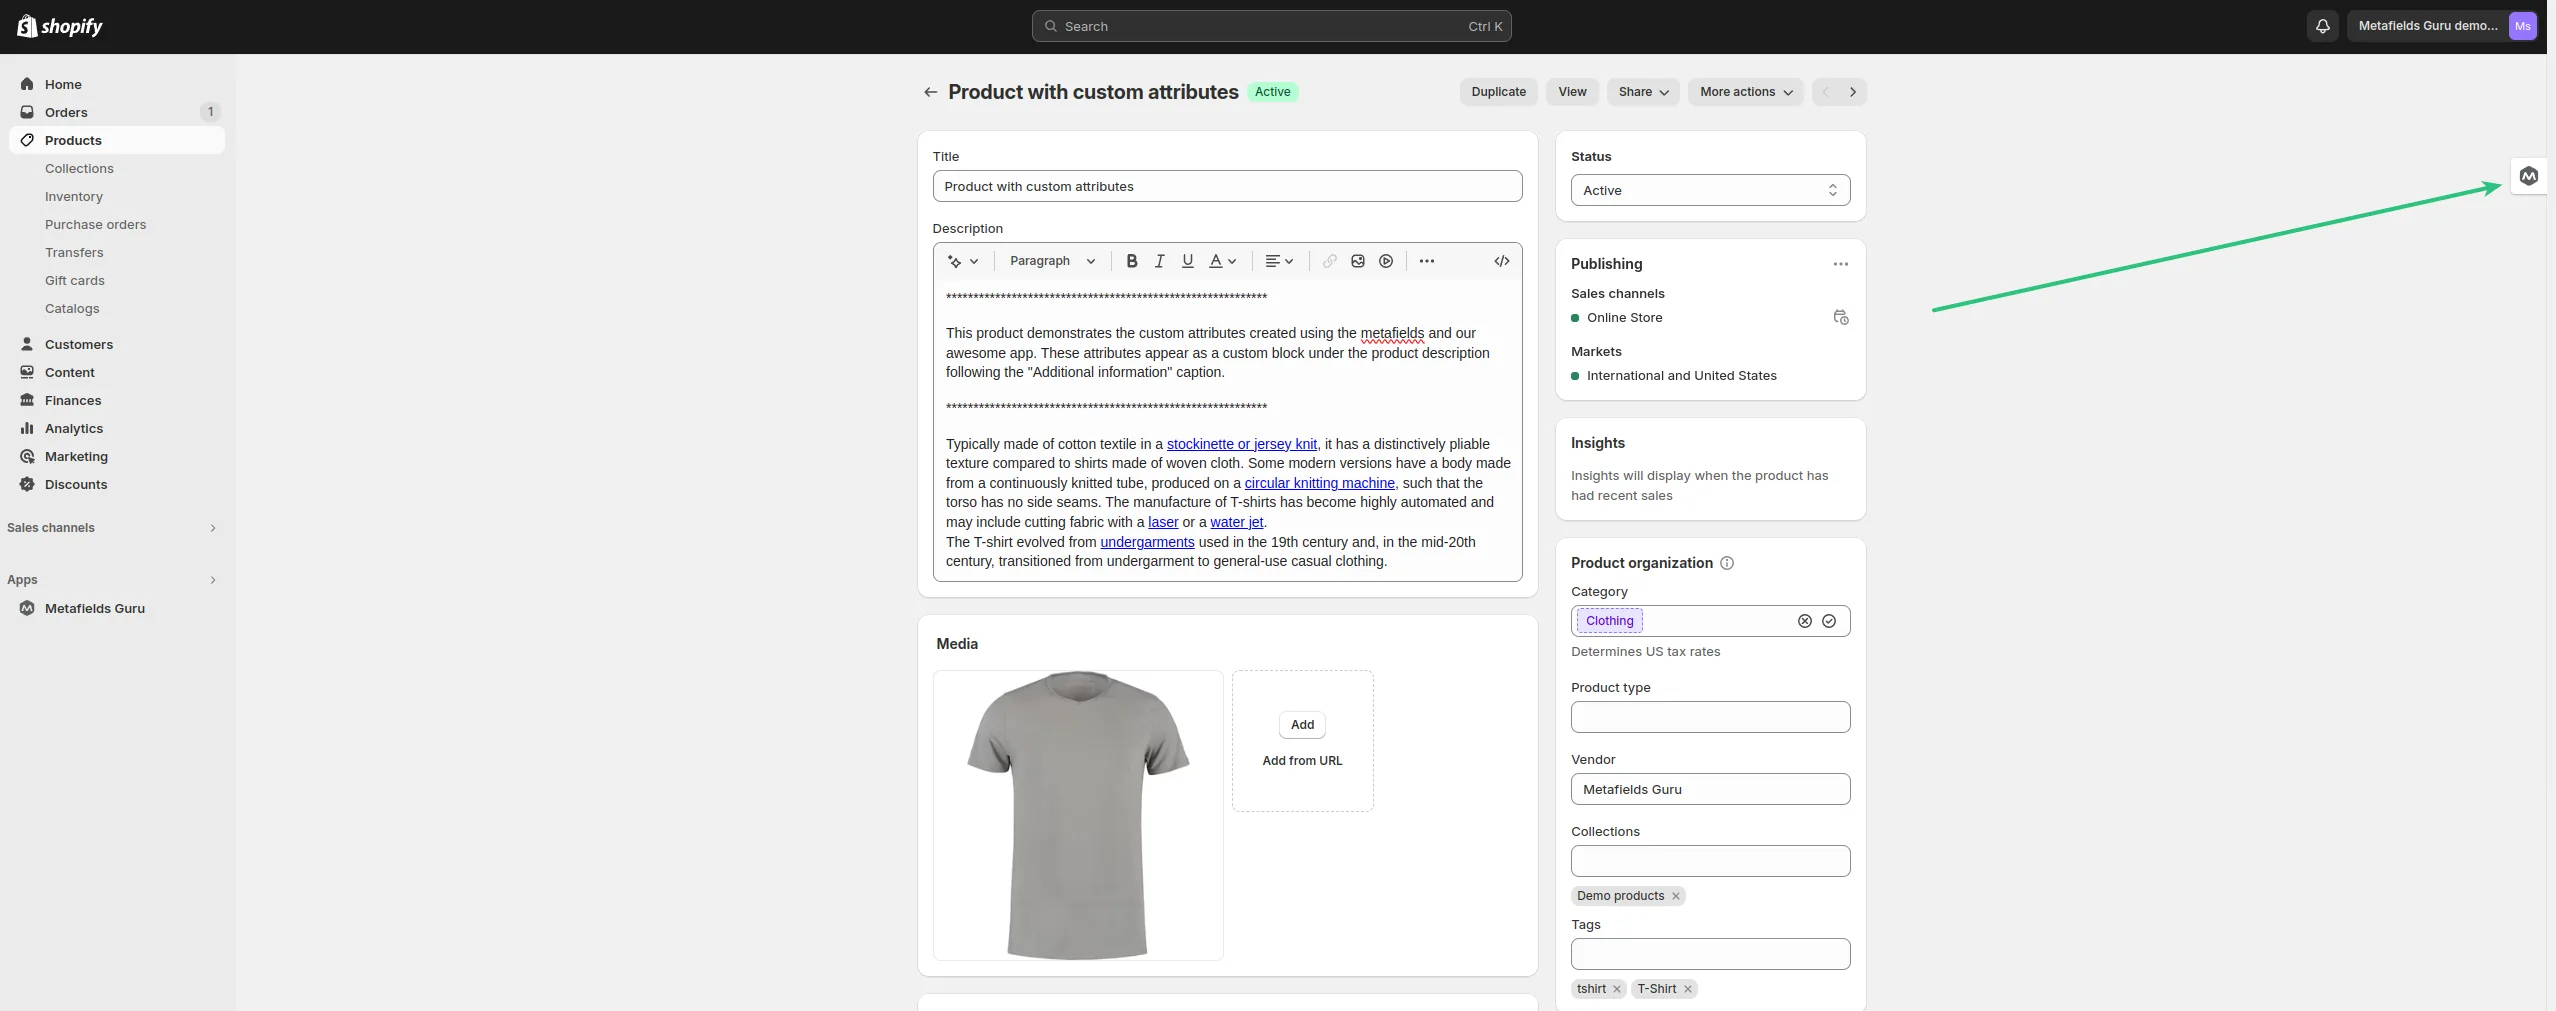The width and height of the screenshot is (2556, 1011).
Task: Focus the top Search bar
Action: click(x=1271, y=26)
